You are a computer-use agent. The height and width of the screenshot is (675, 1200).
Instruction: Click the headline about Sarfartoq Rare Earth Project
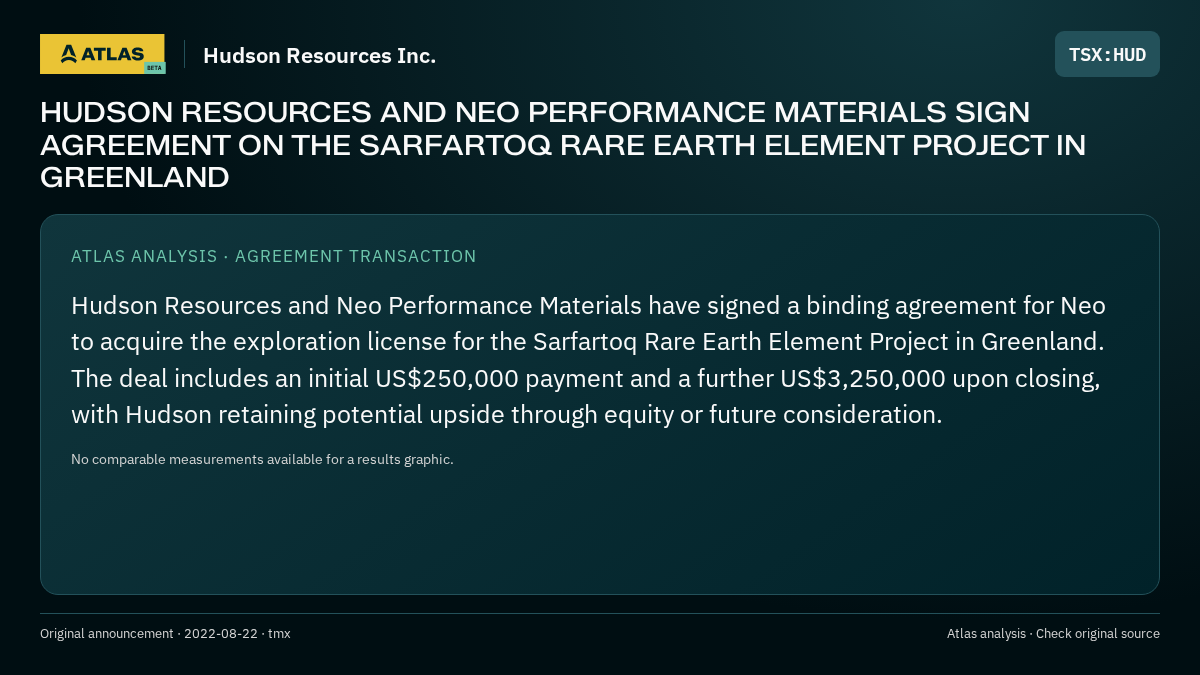coord(563,145)
